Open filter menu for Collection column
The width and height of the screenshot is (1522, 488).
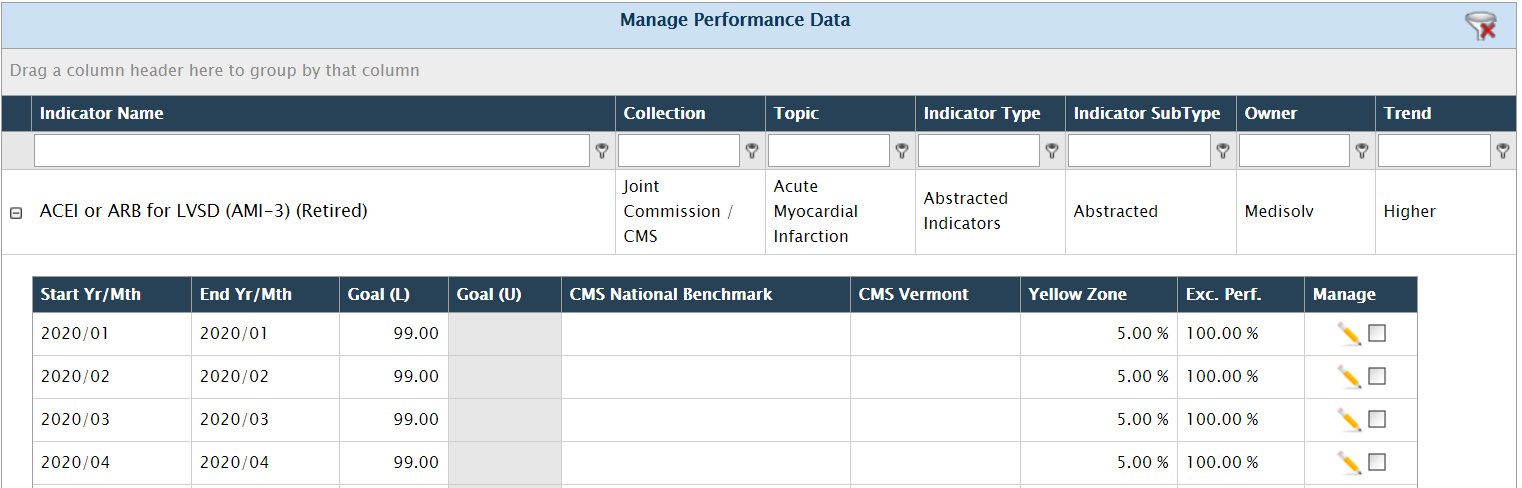click(x=752, y=151)
